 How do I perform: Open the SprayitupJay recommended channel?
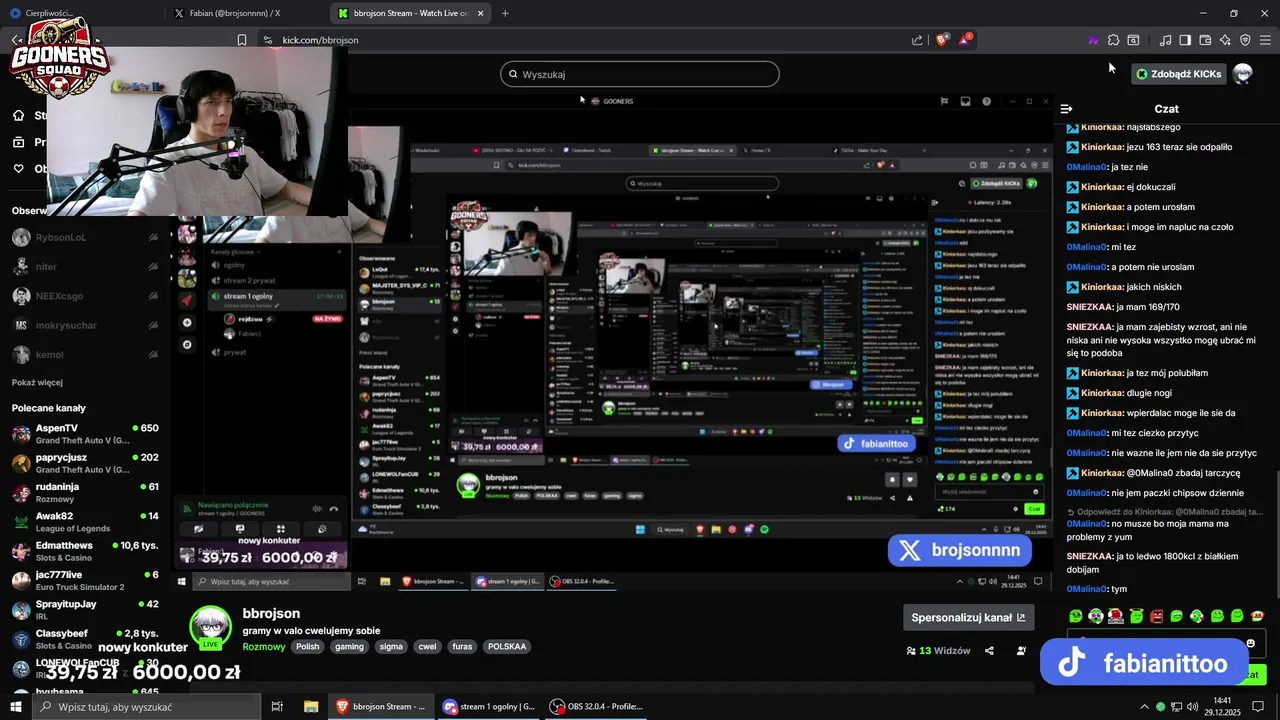click(85, 610)
